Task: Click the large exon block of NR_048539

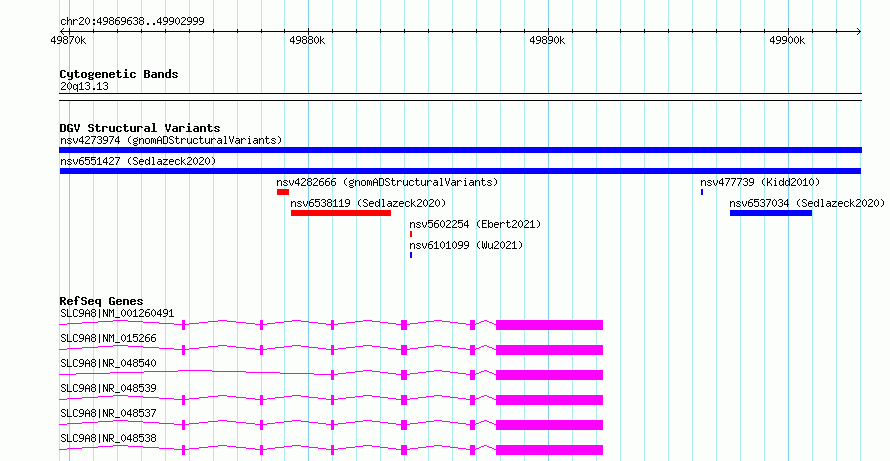Action: 549,400
